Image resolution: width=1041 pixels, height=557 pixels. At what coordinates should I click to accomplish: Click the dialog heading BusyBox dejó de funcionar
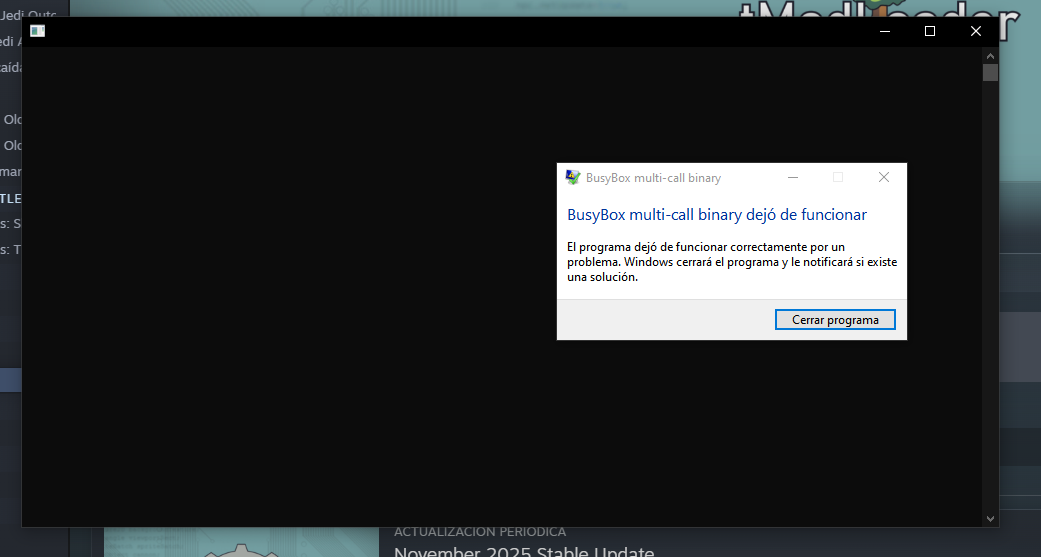tap(716, 215)
